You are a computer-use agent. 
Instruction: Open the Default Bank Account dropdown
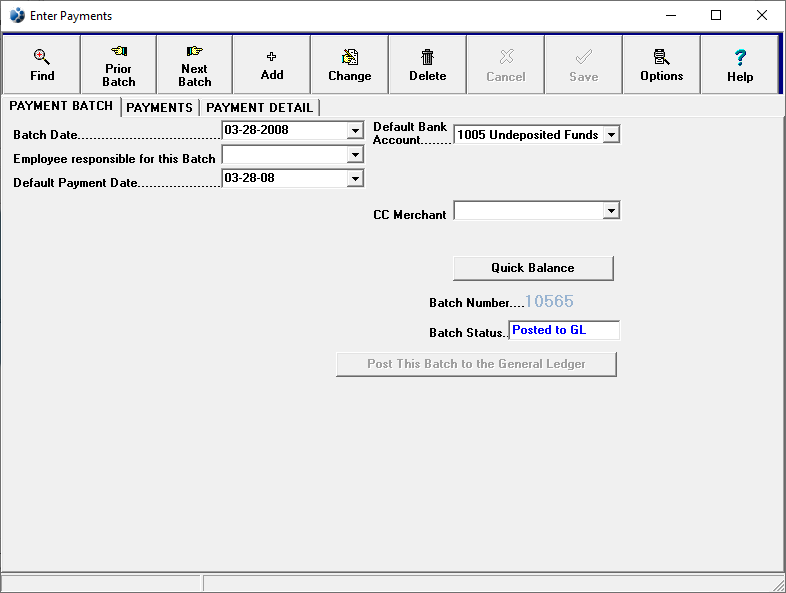click(x=611, y=134)
